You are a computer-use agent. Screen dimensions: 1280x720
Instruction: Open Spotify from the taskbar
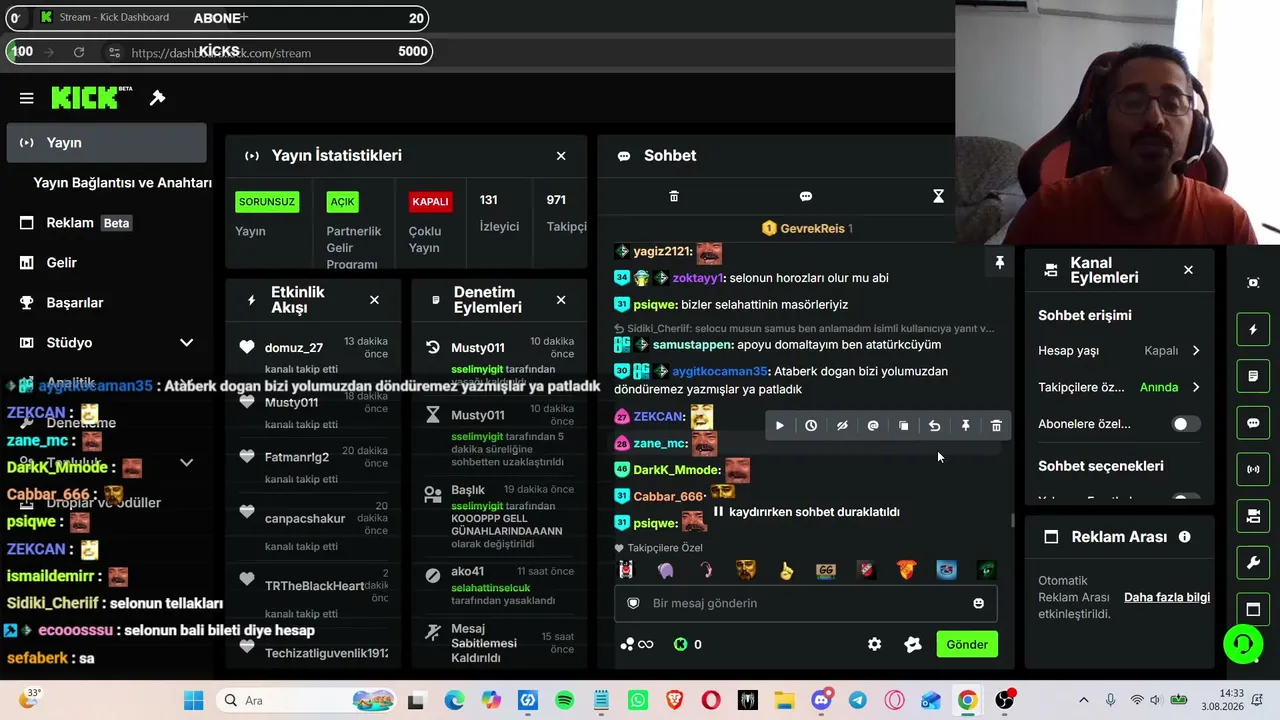pos(564,700)
